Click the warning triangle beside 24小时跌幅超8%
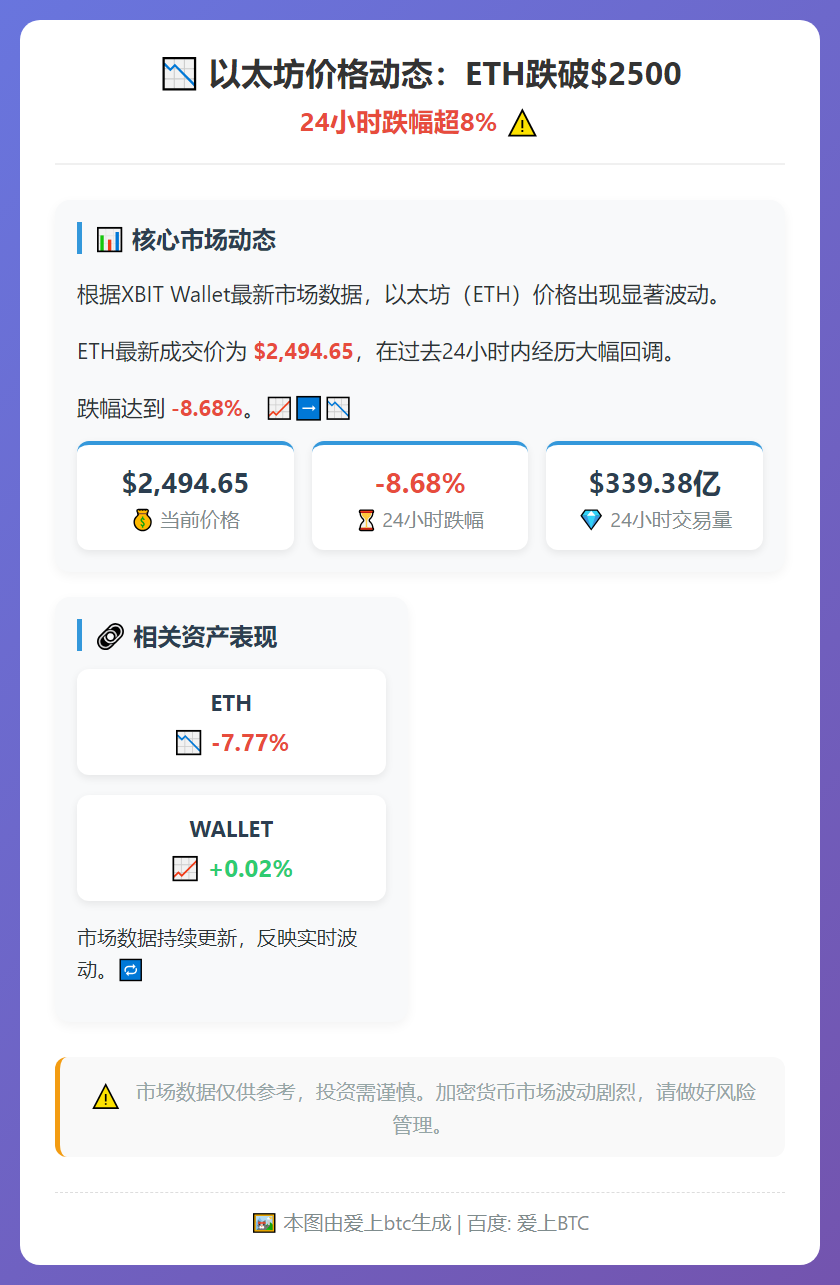The width and height of the screenshot is (840, 1285). pos(522,123)
